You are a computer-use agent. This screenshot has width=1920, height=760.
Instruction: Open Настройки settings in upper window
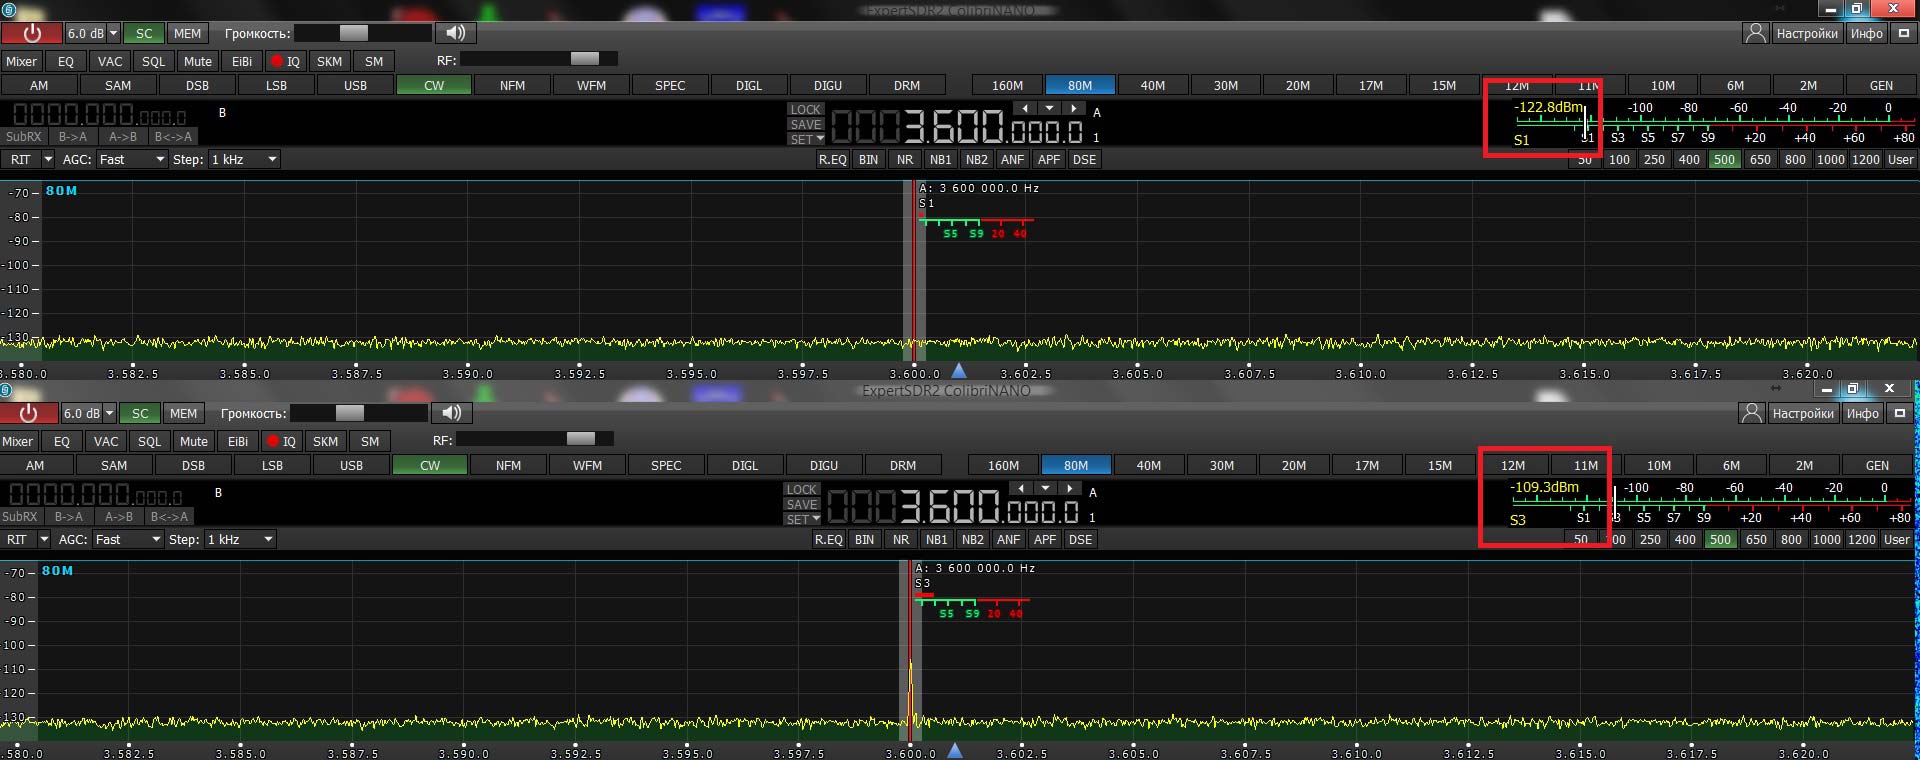coord(1806,33)
